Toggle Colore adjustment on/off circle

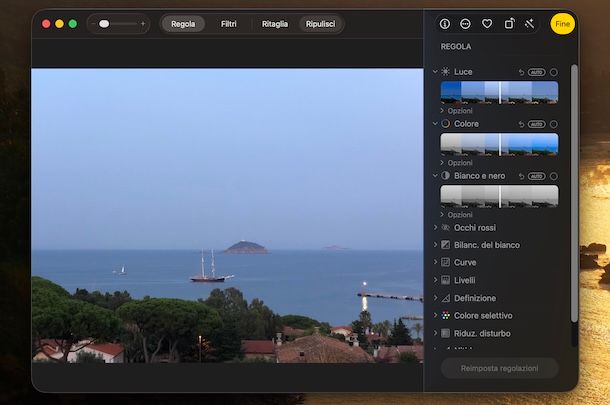click(554, 124)
